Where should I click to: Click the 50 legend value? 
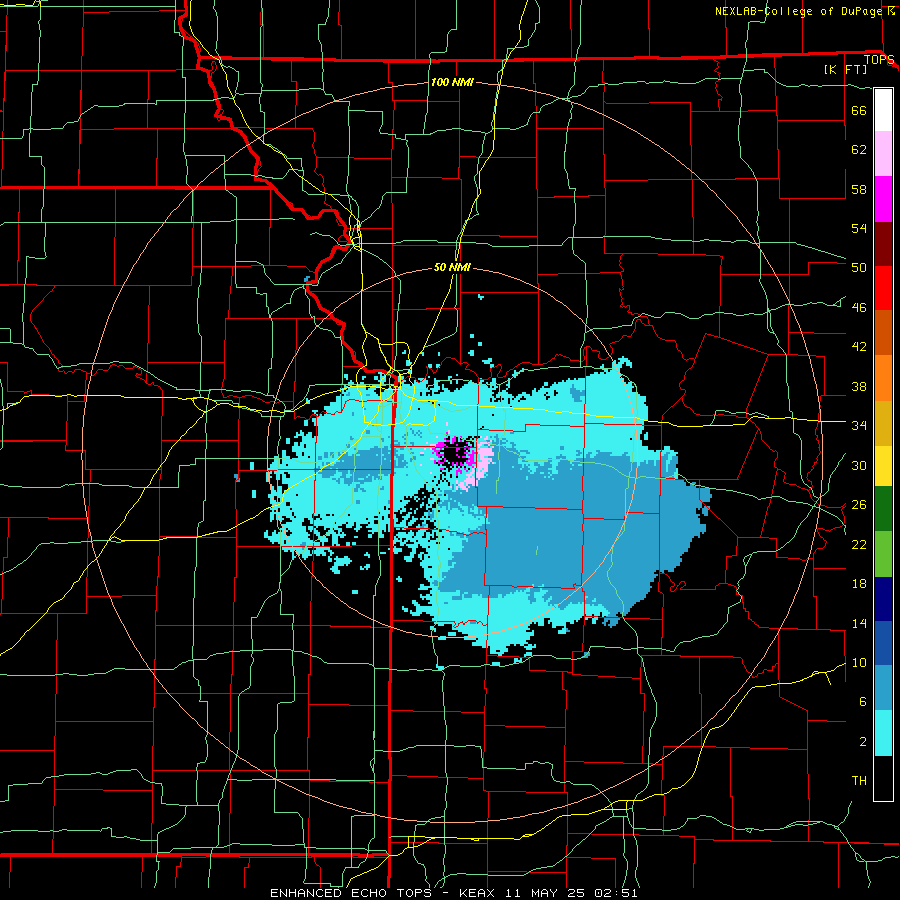(859, 268)
